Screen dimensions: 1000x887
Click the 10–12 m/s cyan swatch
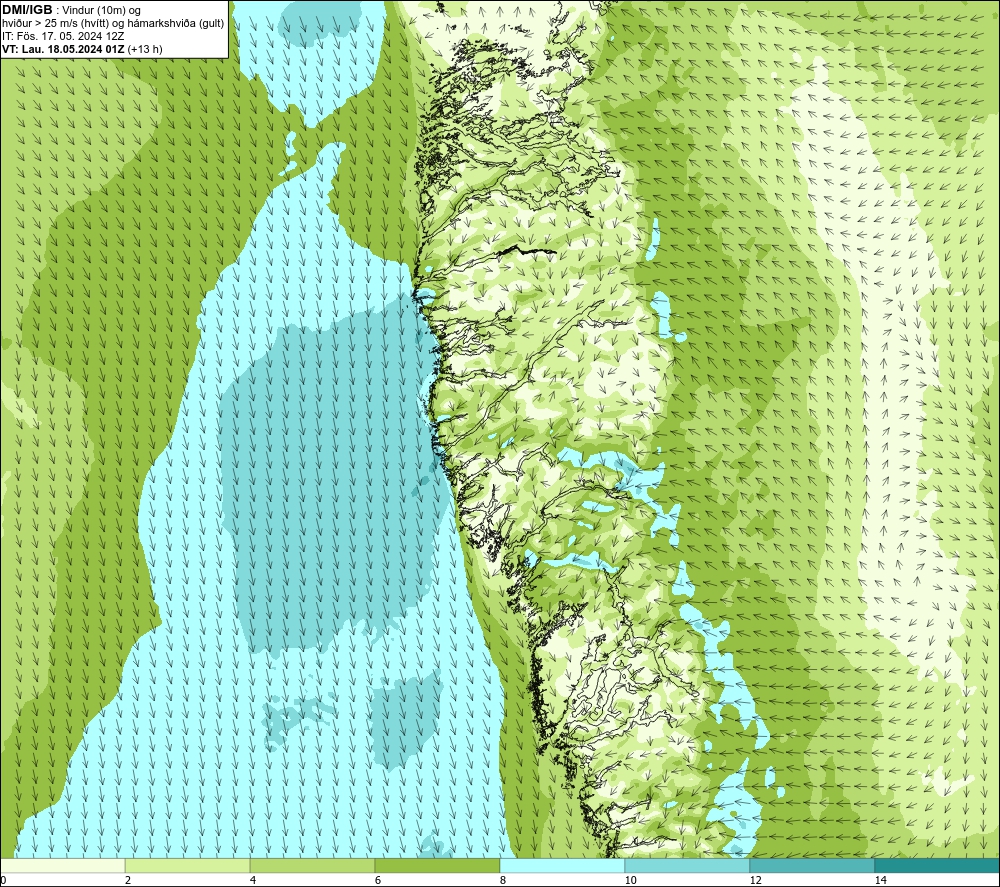coord(688,865)
